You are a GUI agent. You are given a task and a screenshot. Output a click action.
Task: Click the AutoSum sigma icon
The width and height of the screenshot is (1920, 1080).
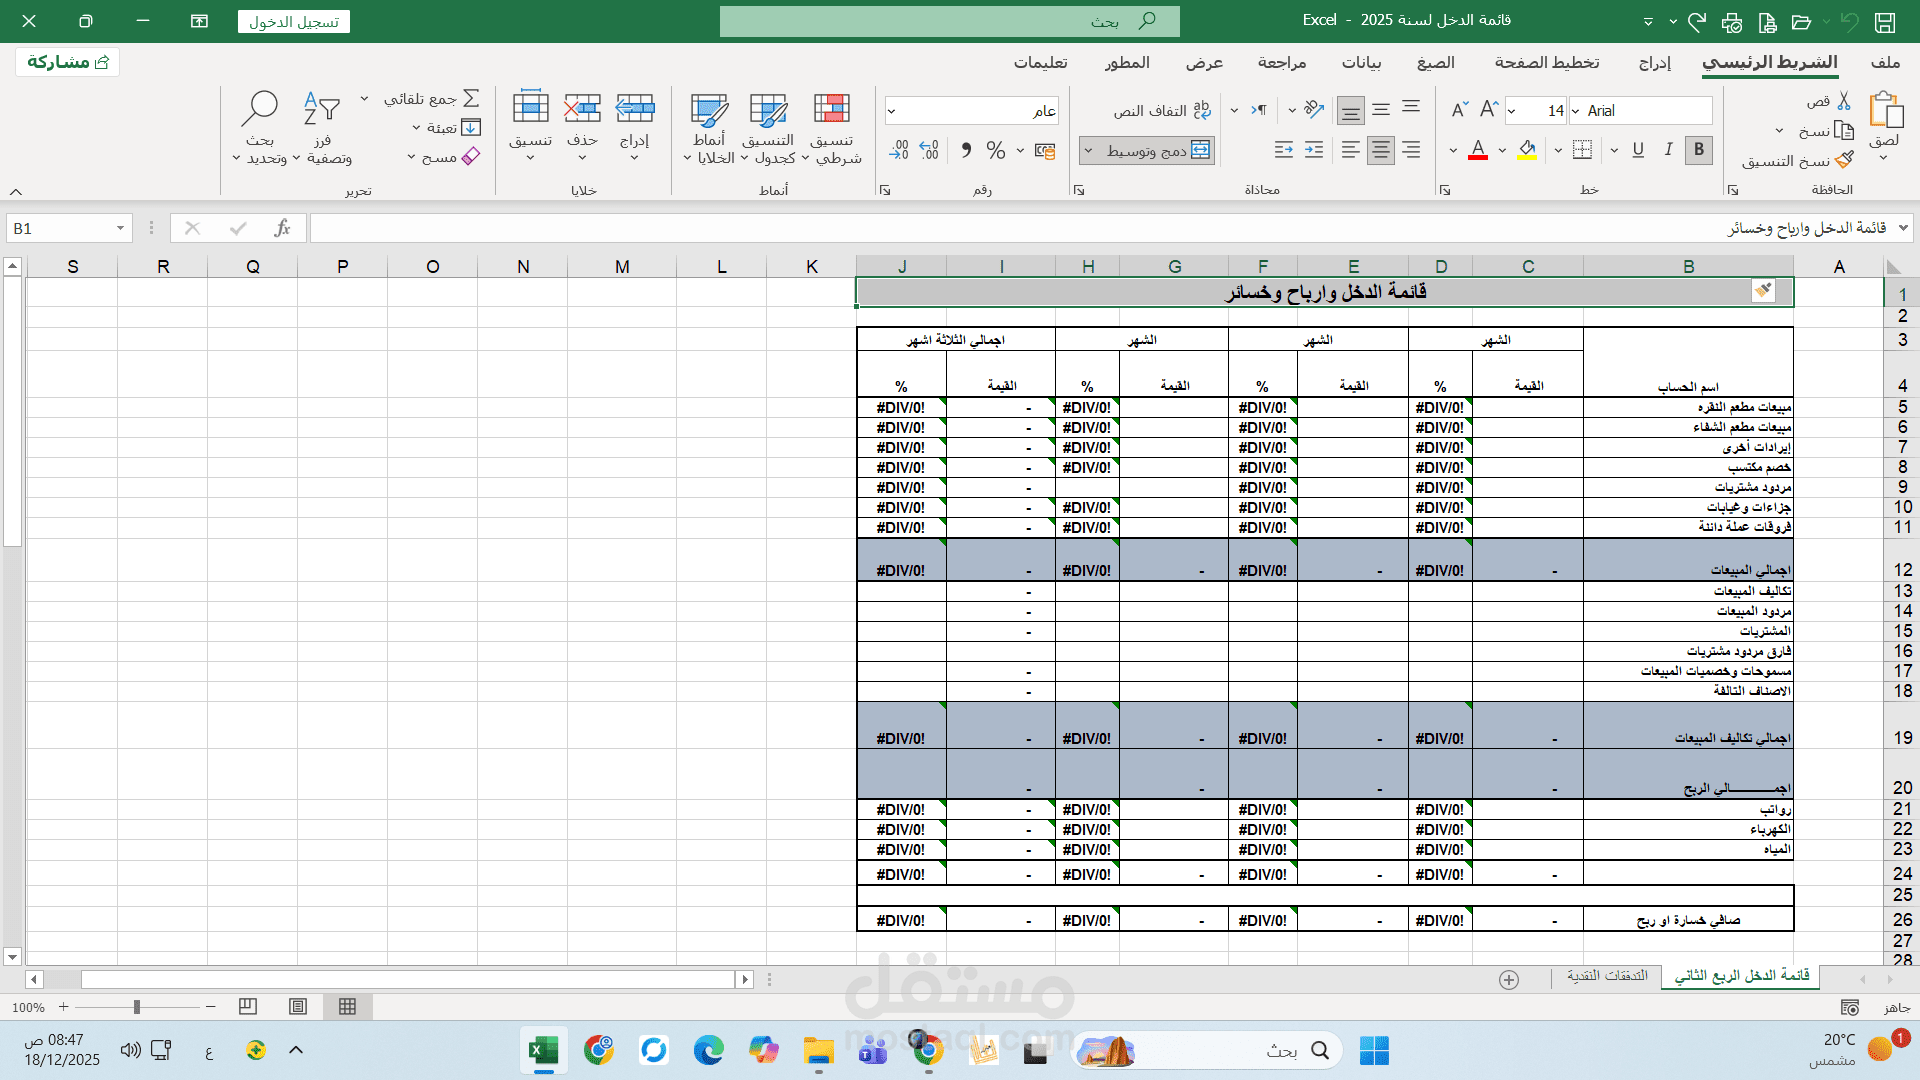coord(472,98)
